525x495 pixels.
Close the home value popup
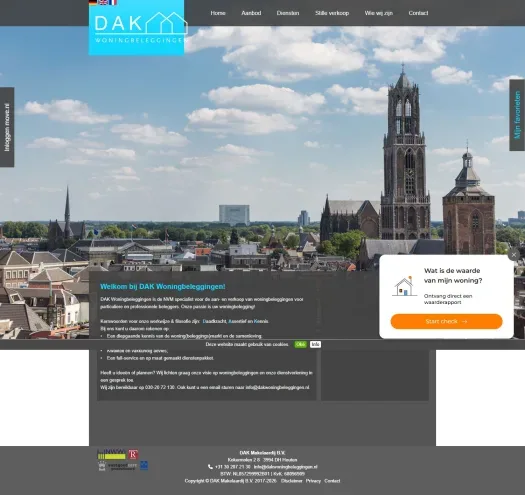514,255
